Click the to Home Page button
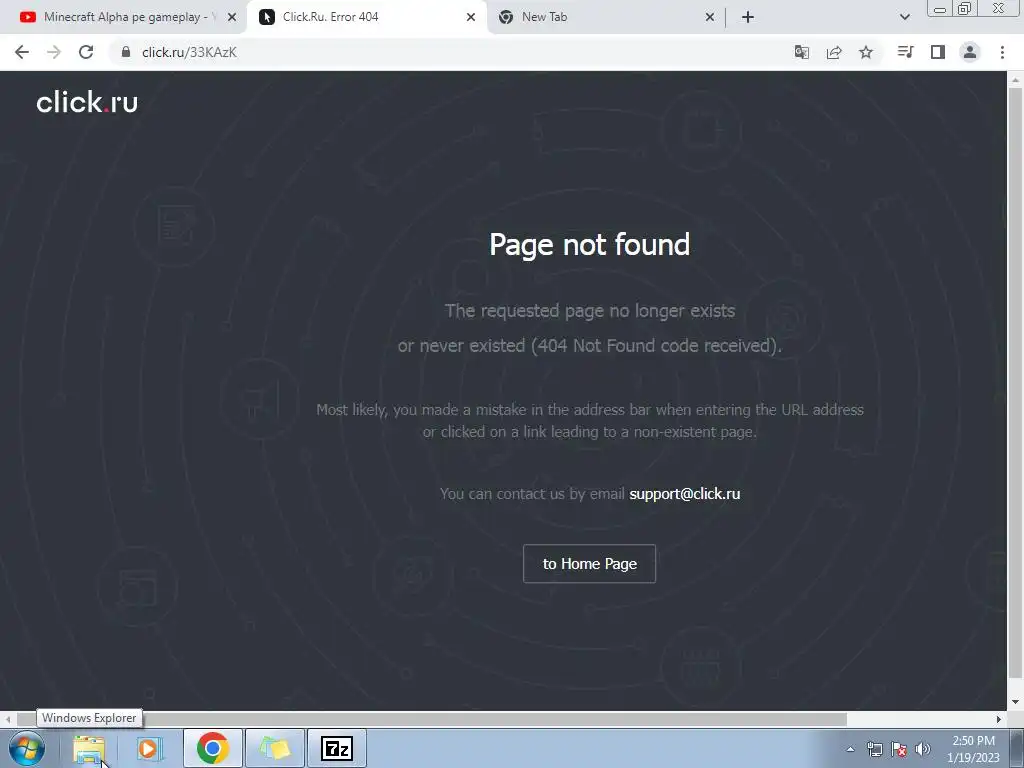This screenshot has height=768, width=1024. [589, 564]
